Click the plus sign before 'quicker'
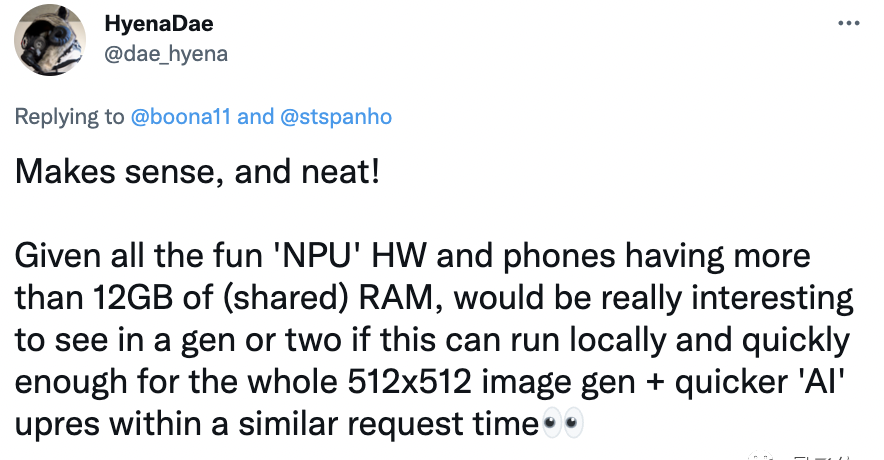884x460 pixels. [655, 383]
